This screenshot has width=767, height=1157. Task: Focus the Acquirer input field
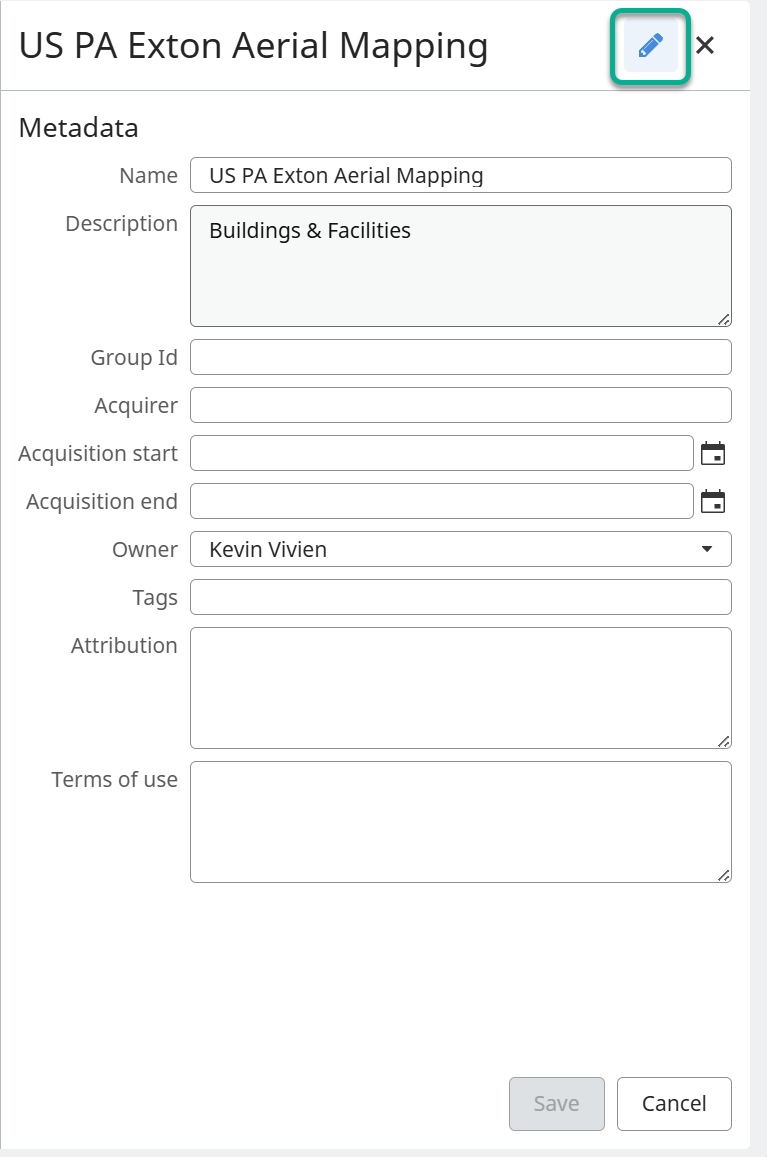460,405
